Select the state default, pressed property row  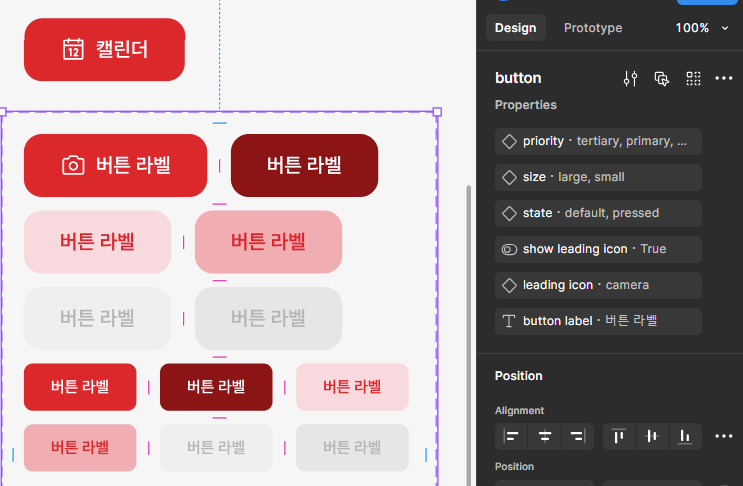click(x=598, y=213)
